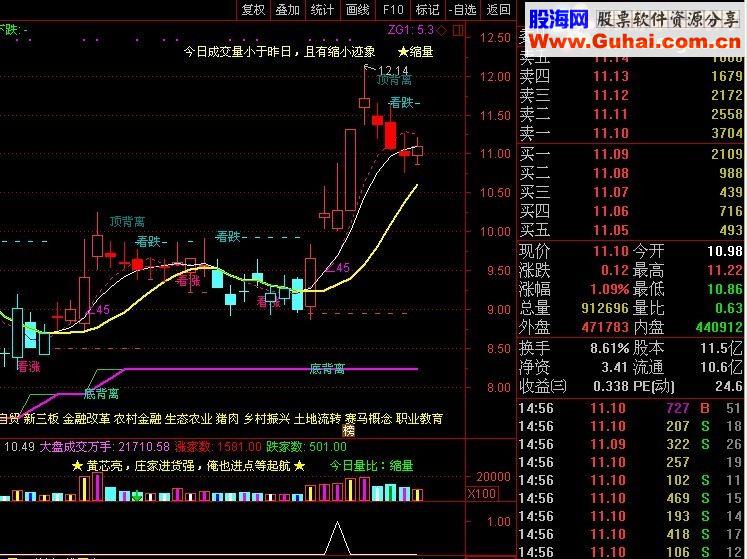Open the 叠加 overlay option
The width and height of the screenshot is (747, 559).
pos(288,10)
